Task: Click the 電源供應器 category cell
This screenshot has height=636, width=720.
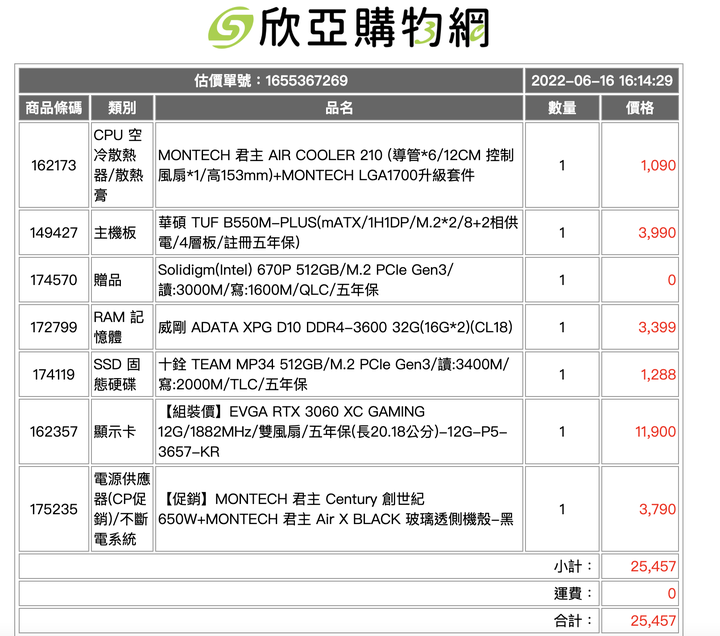Action: 122,509
